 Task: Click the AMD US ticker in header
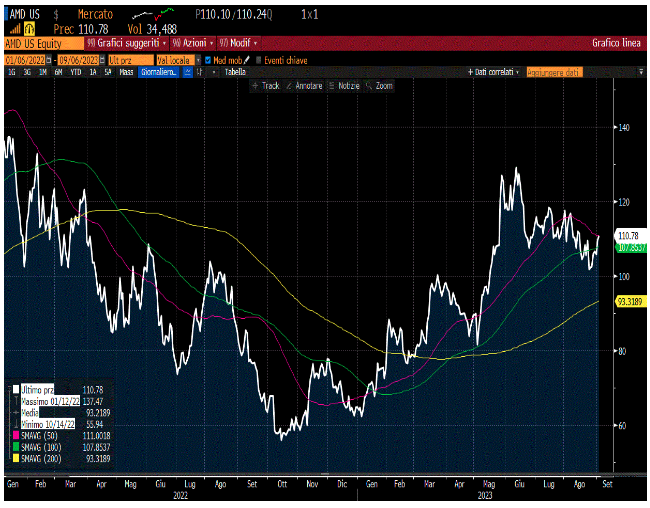point(24,15)
